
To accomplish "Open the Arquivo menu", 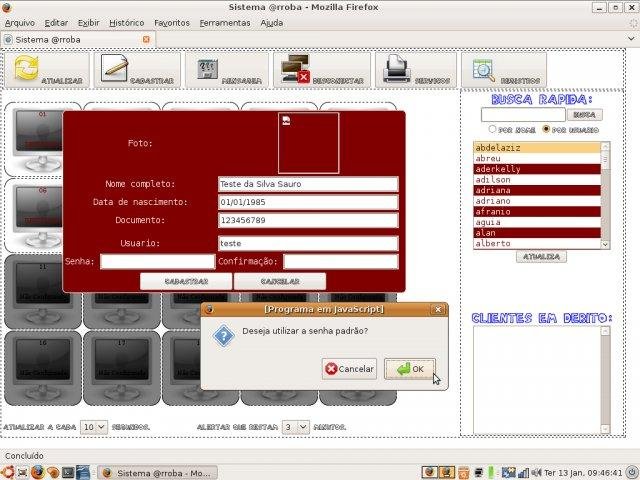I will (x=20, y=23).
